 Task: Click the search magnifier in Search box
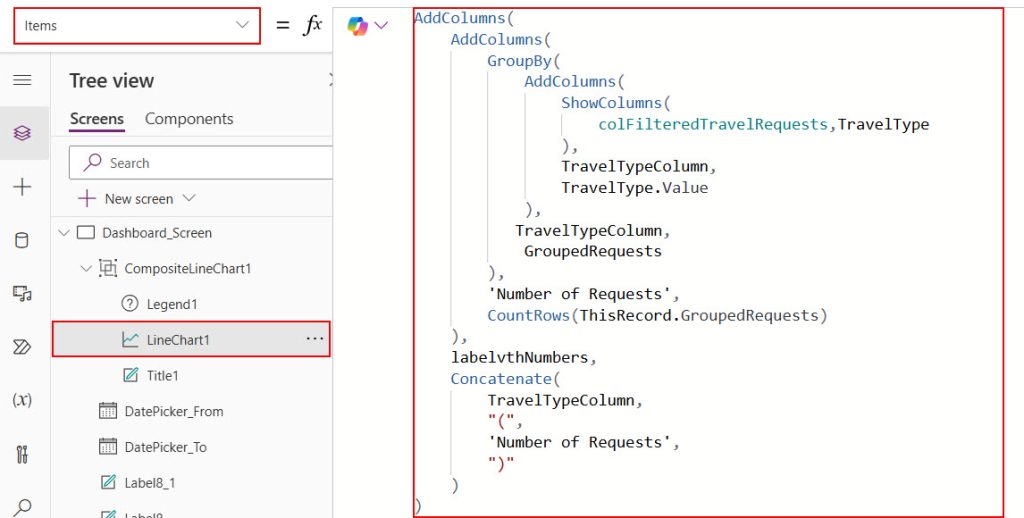(92, 162)
